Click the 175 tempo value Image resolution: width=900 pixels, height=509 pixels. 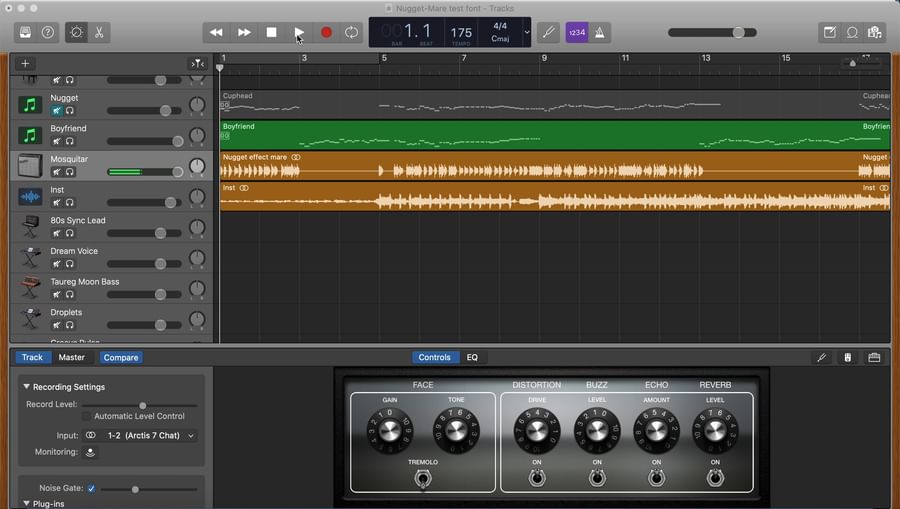click(x=461, y=33)
